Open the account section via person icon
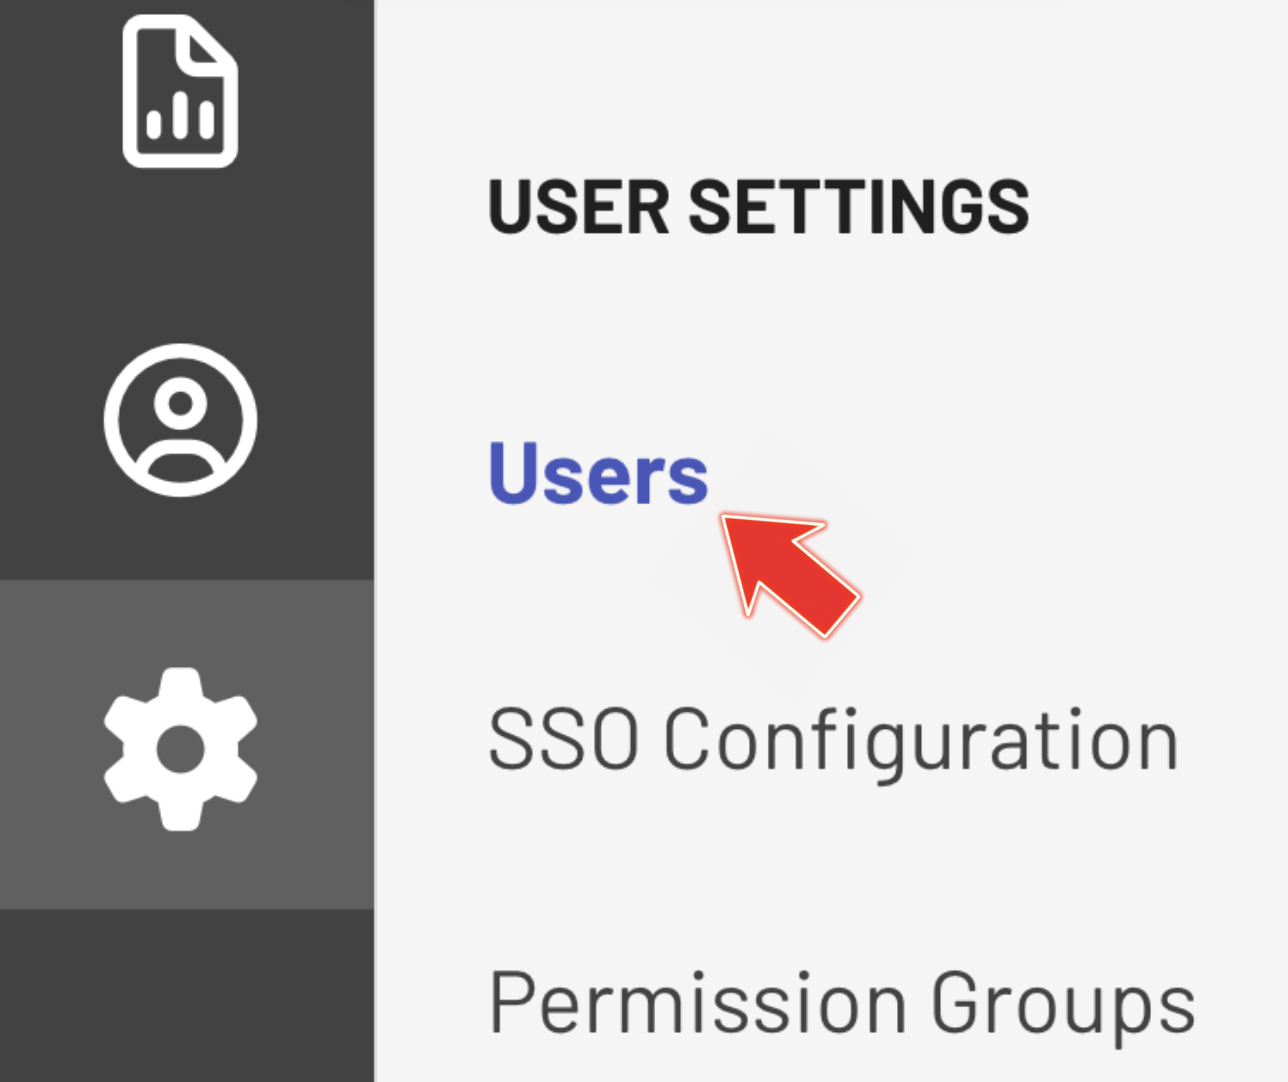Viewport: 1288px width, 1082px height. [x=180, y=420]
